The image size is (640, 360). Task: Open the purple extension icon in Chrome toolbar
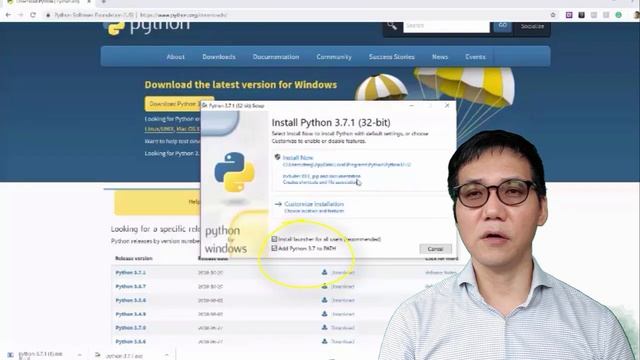569,15
